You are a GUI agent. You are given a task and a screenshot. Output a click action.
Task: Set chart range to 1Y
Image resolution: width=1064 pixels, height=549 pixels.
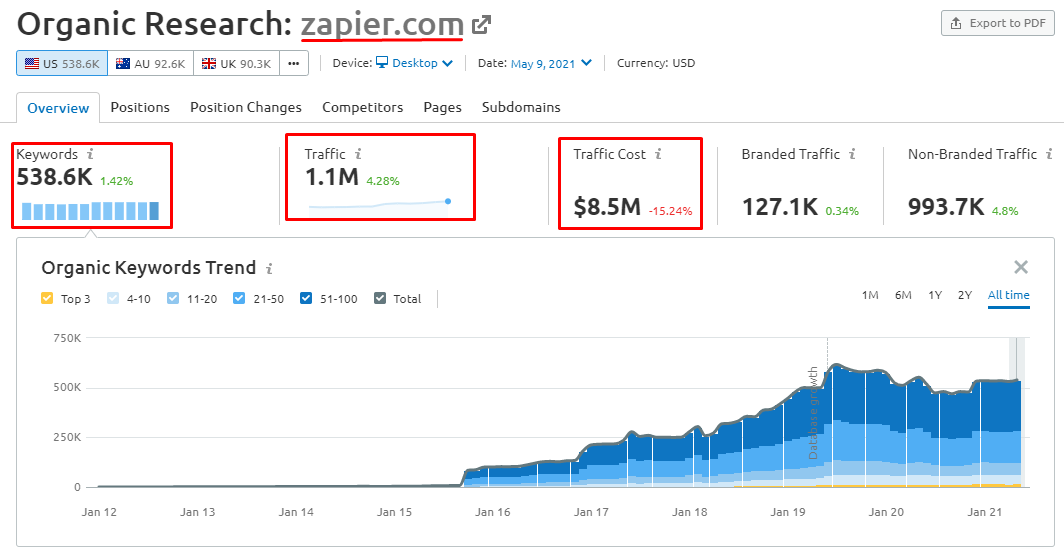tap(935, 295)
